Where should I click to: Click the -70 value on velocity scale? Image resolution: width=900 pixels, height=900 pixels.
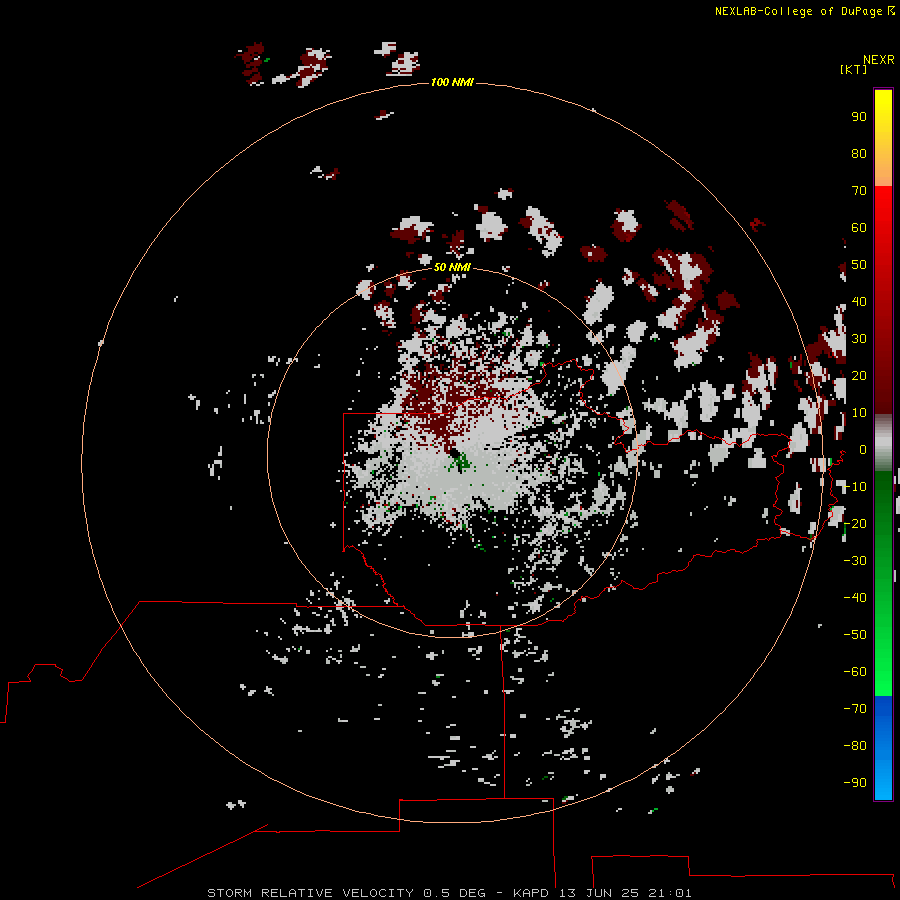(855, 708)
